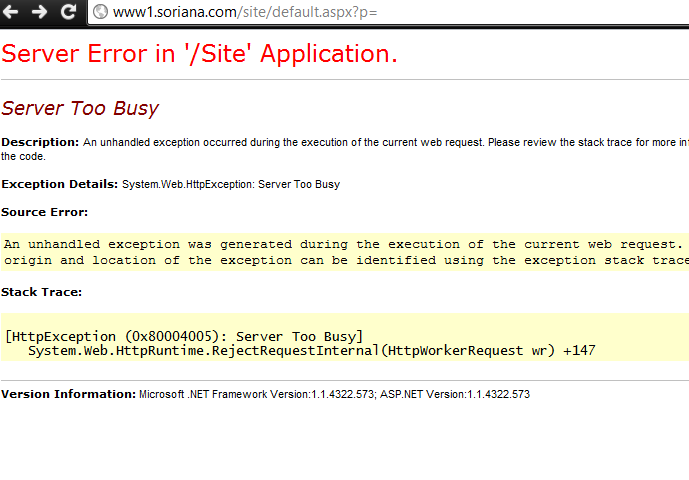Select the bold 'Stack Trace:' label
Screen dimensions: 689x480
coord(41,292)
